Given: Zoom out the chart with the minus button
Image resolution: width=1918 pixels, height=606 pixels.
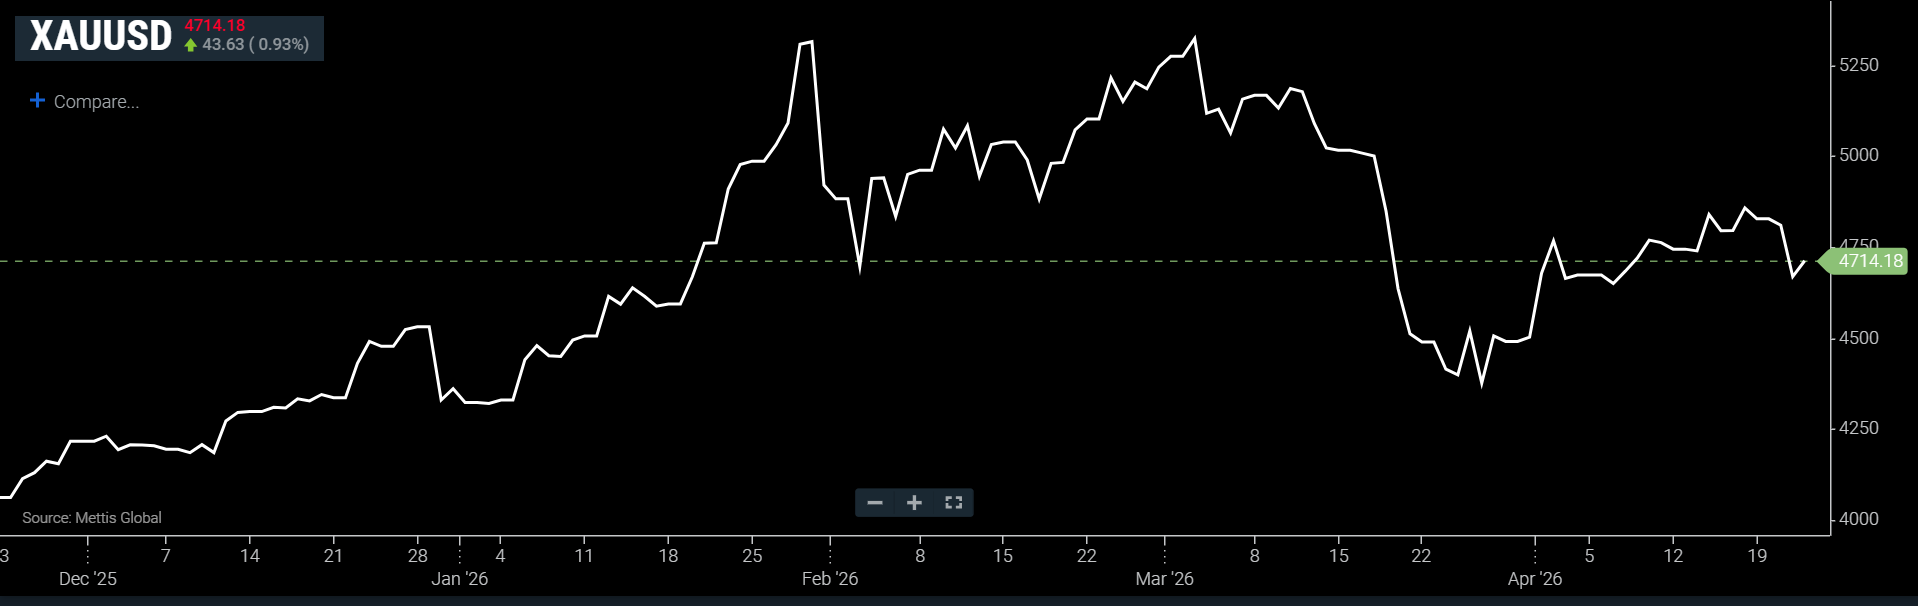Looking at the screenshot, I should 875,503.
